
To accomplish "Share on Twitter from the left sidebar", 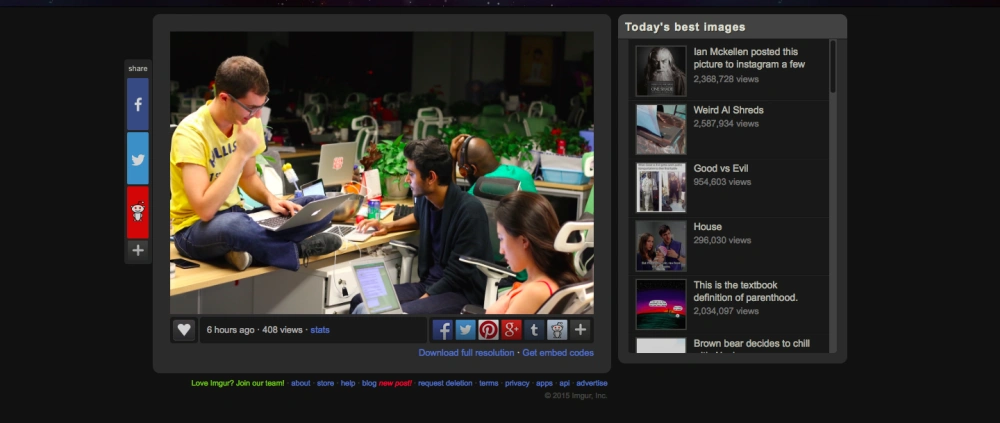I will tap(138, 159).
